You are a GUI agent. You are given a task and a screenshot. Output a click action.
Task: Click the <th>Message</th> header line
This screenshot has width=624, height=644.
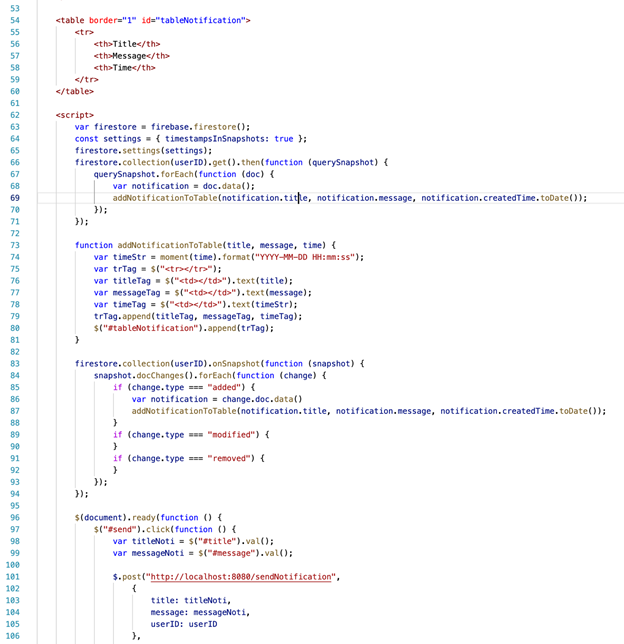click(x=132, y=56)
